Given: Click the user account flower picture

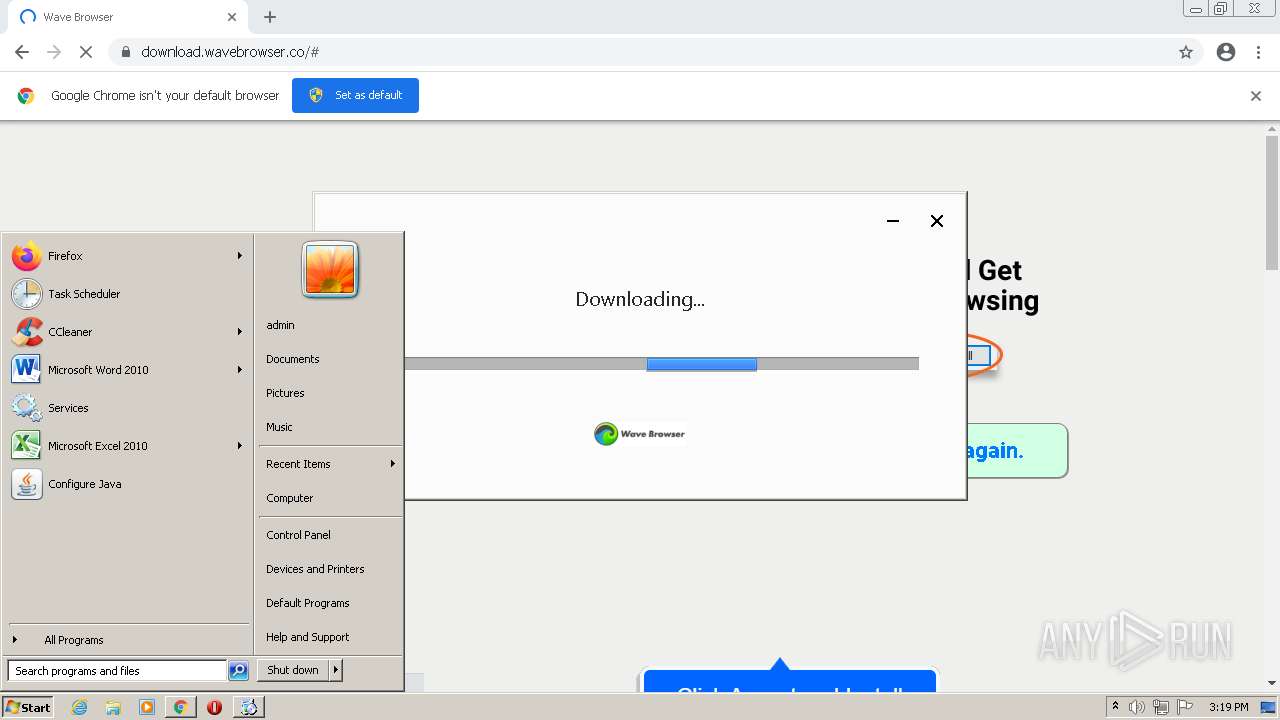Looking at the screenshot, I should 330,270.
